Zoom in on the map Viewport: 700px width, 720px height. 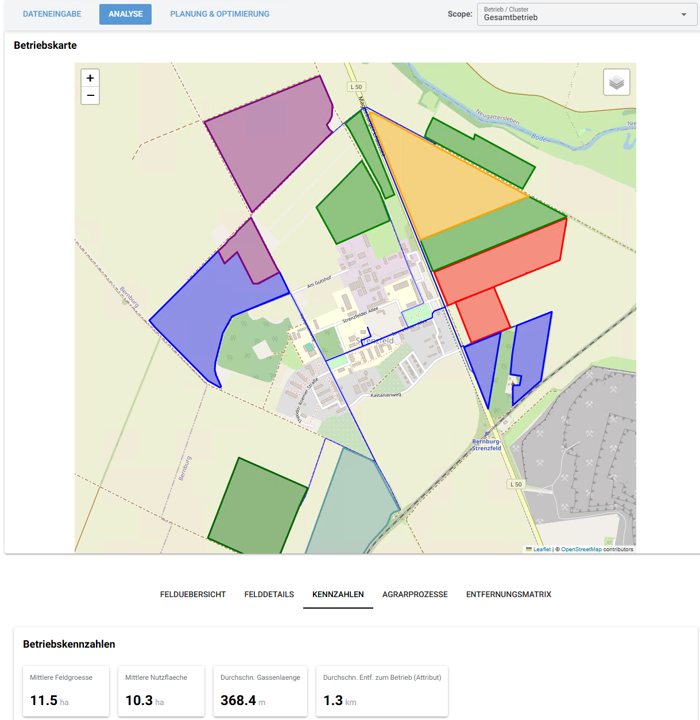90,78
